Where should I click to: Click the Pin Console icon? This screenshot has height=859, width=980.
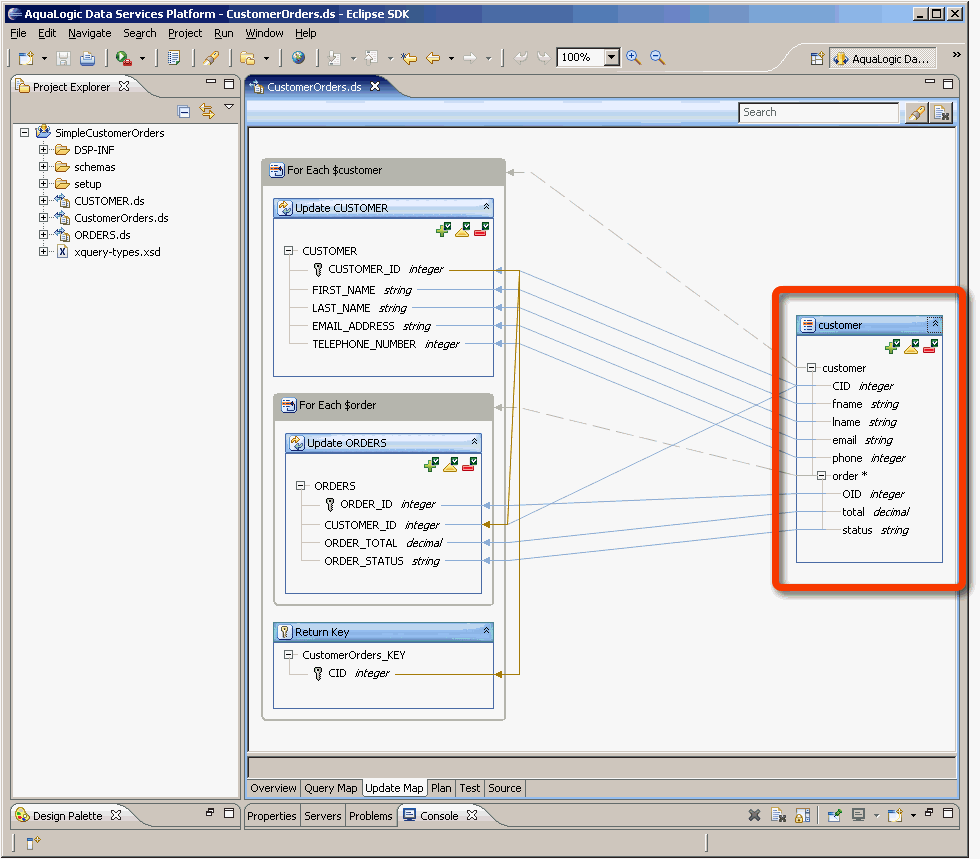tap(834, 815)
